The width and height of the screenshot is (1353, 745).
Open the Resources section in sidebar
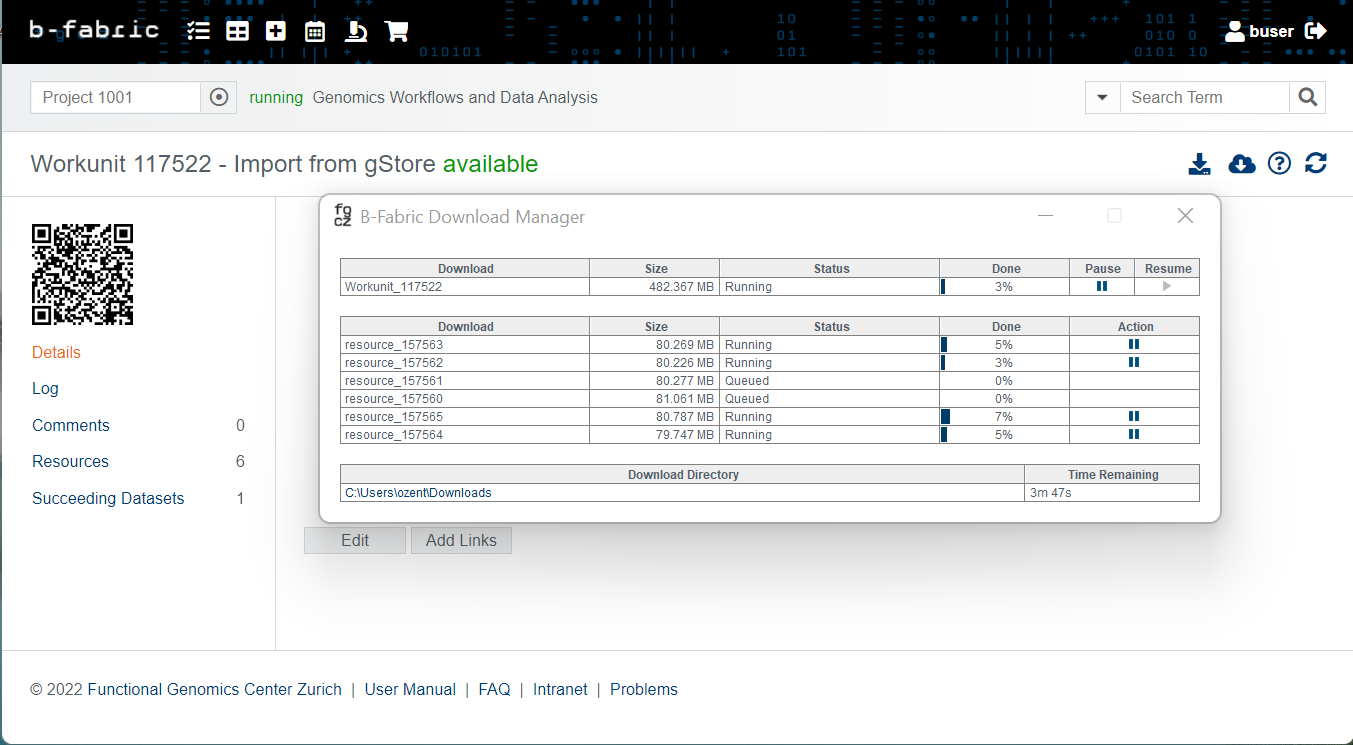[70, 462]
